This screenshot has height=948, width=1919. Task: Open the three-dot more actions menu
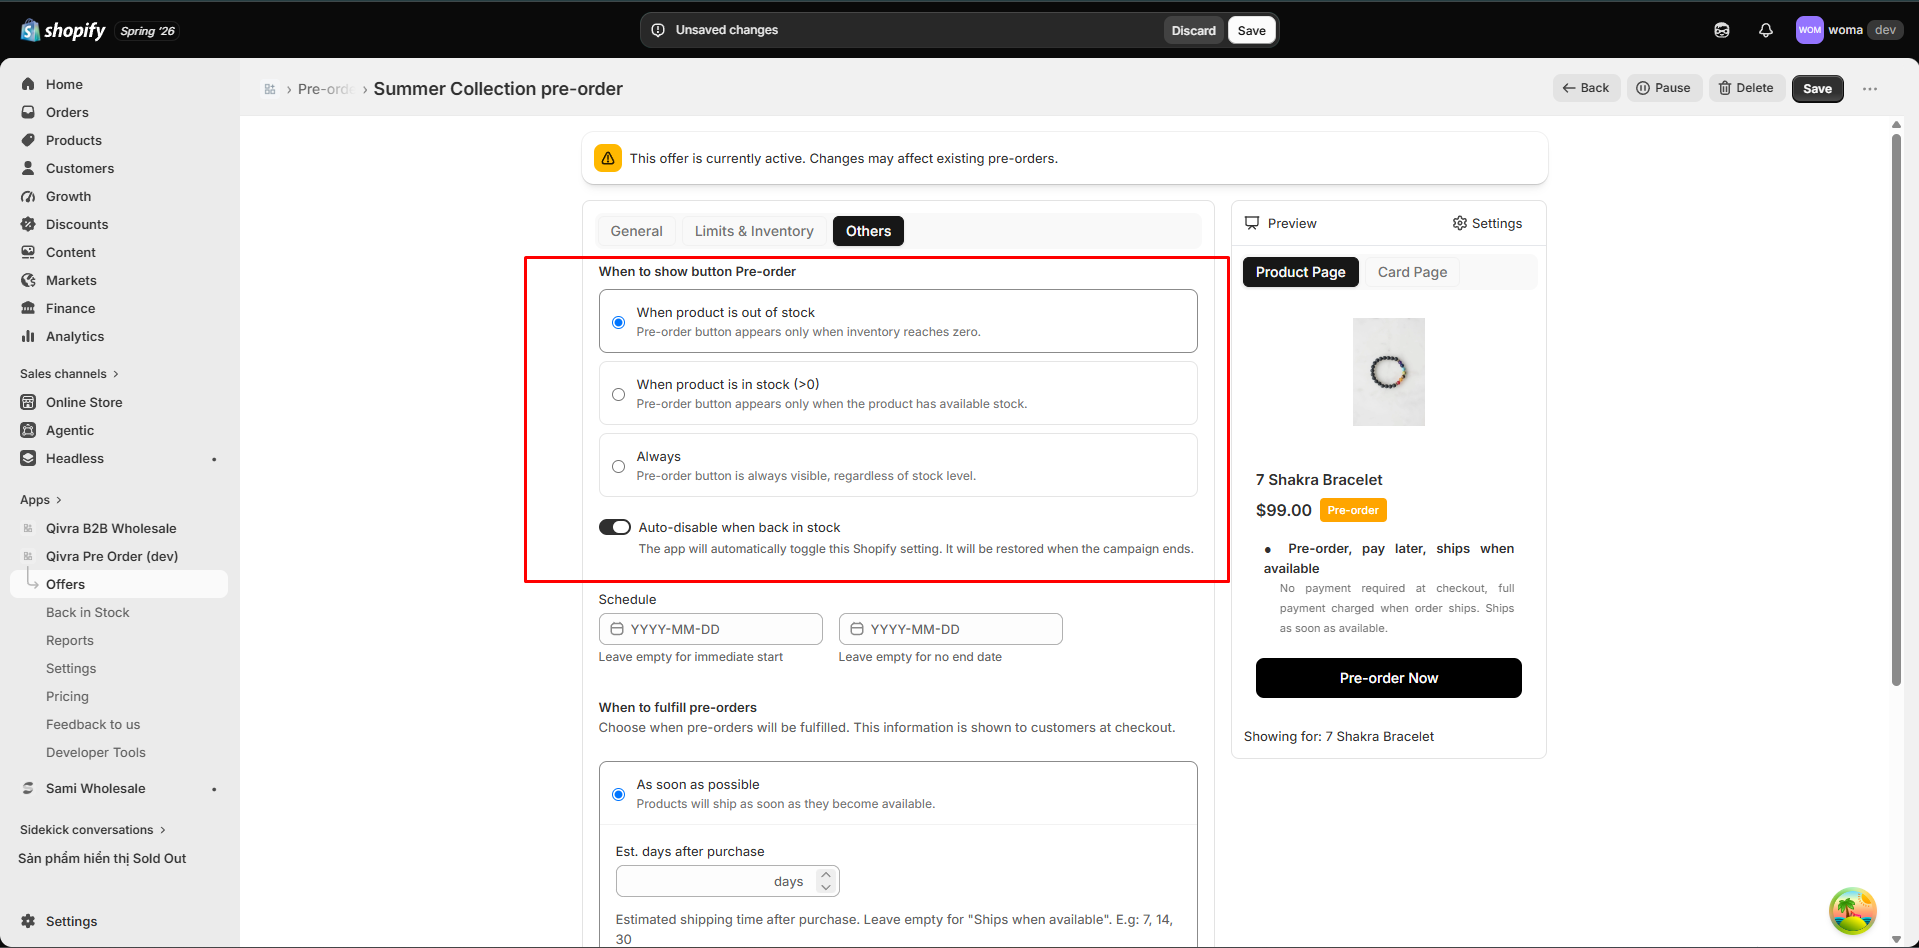point(1870,89)
